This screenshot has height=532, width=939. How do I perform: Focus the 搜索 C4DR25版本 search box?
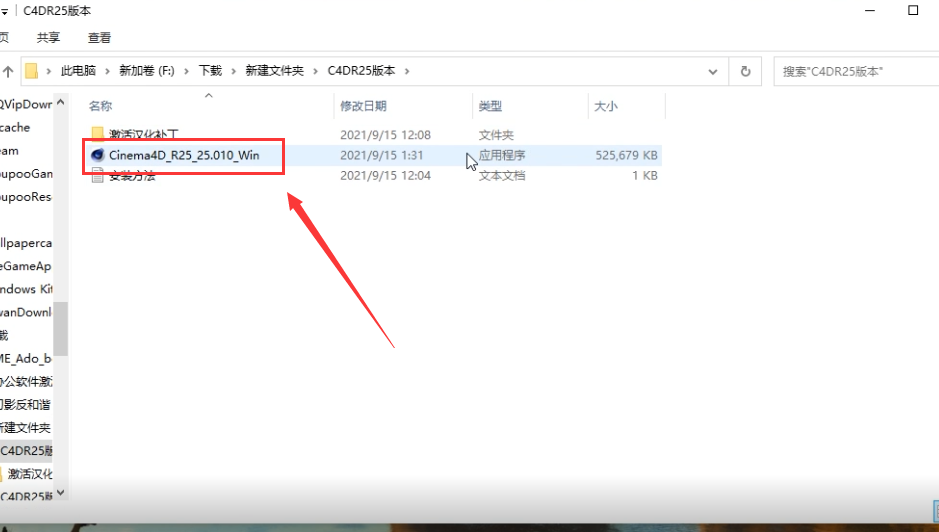coord(856,72)
